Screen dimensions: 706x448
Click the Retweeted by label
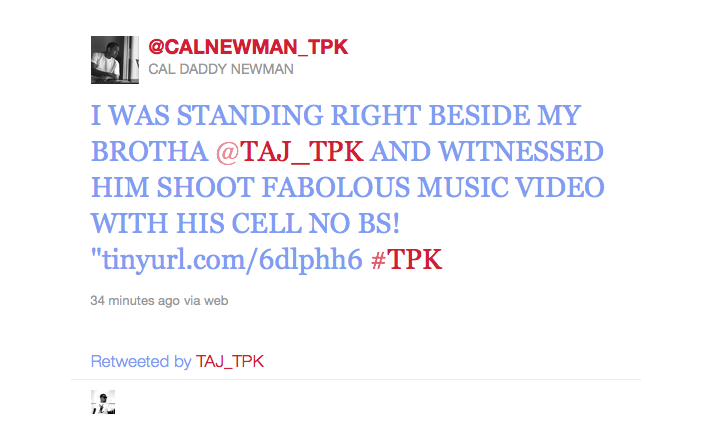coord(141,362)
